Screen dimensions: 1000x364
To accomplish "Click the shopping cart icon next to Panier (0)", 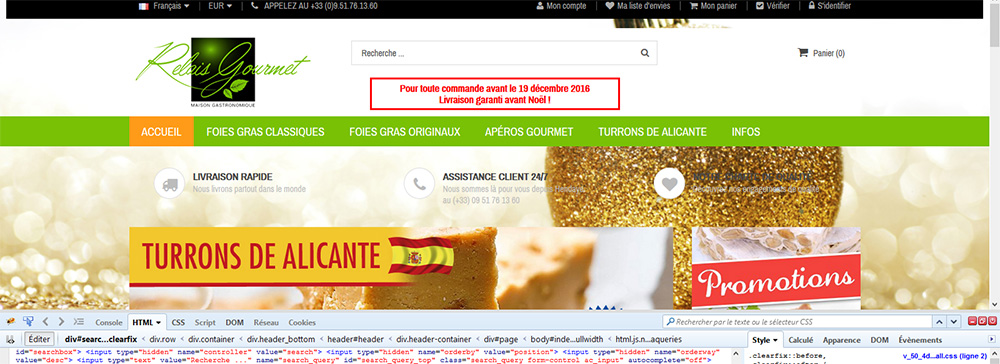I will click(x=803, y=53).
